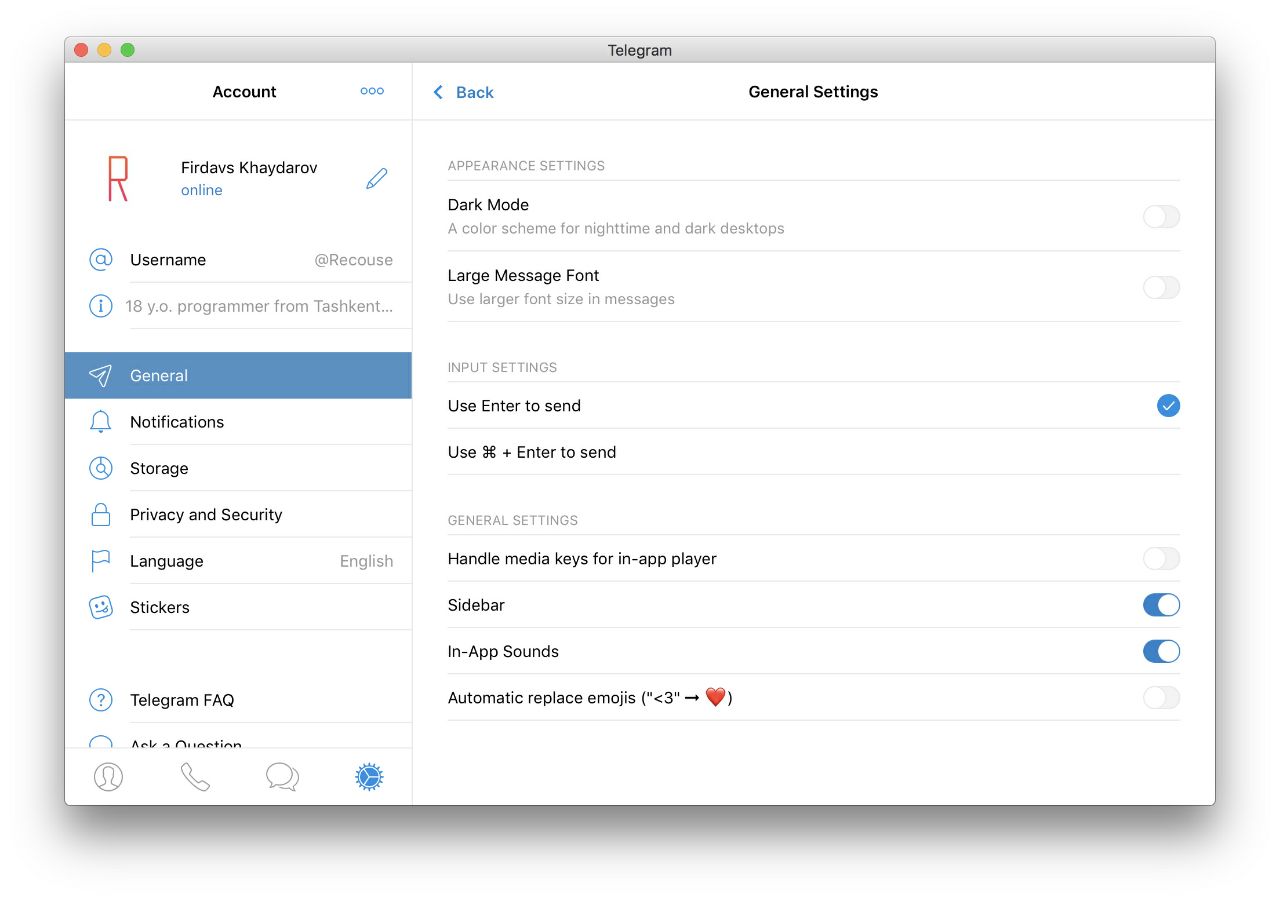Open Language set to English
1280x898 pixels.
pyautogui.click(x=238, y=561)
